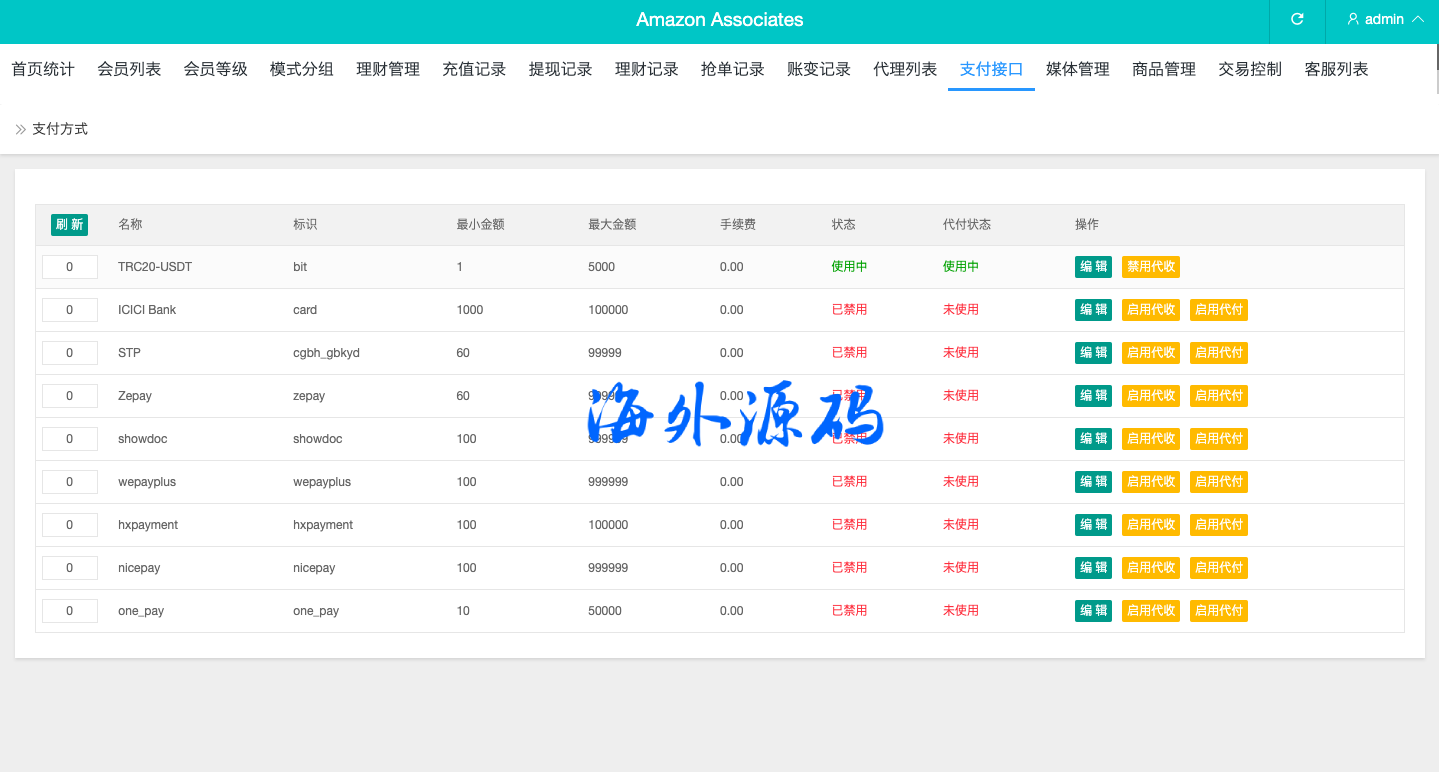
Task: Click the green 刷新 button
Action: click(x=69, y=225)
